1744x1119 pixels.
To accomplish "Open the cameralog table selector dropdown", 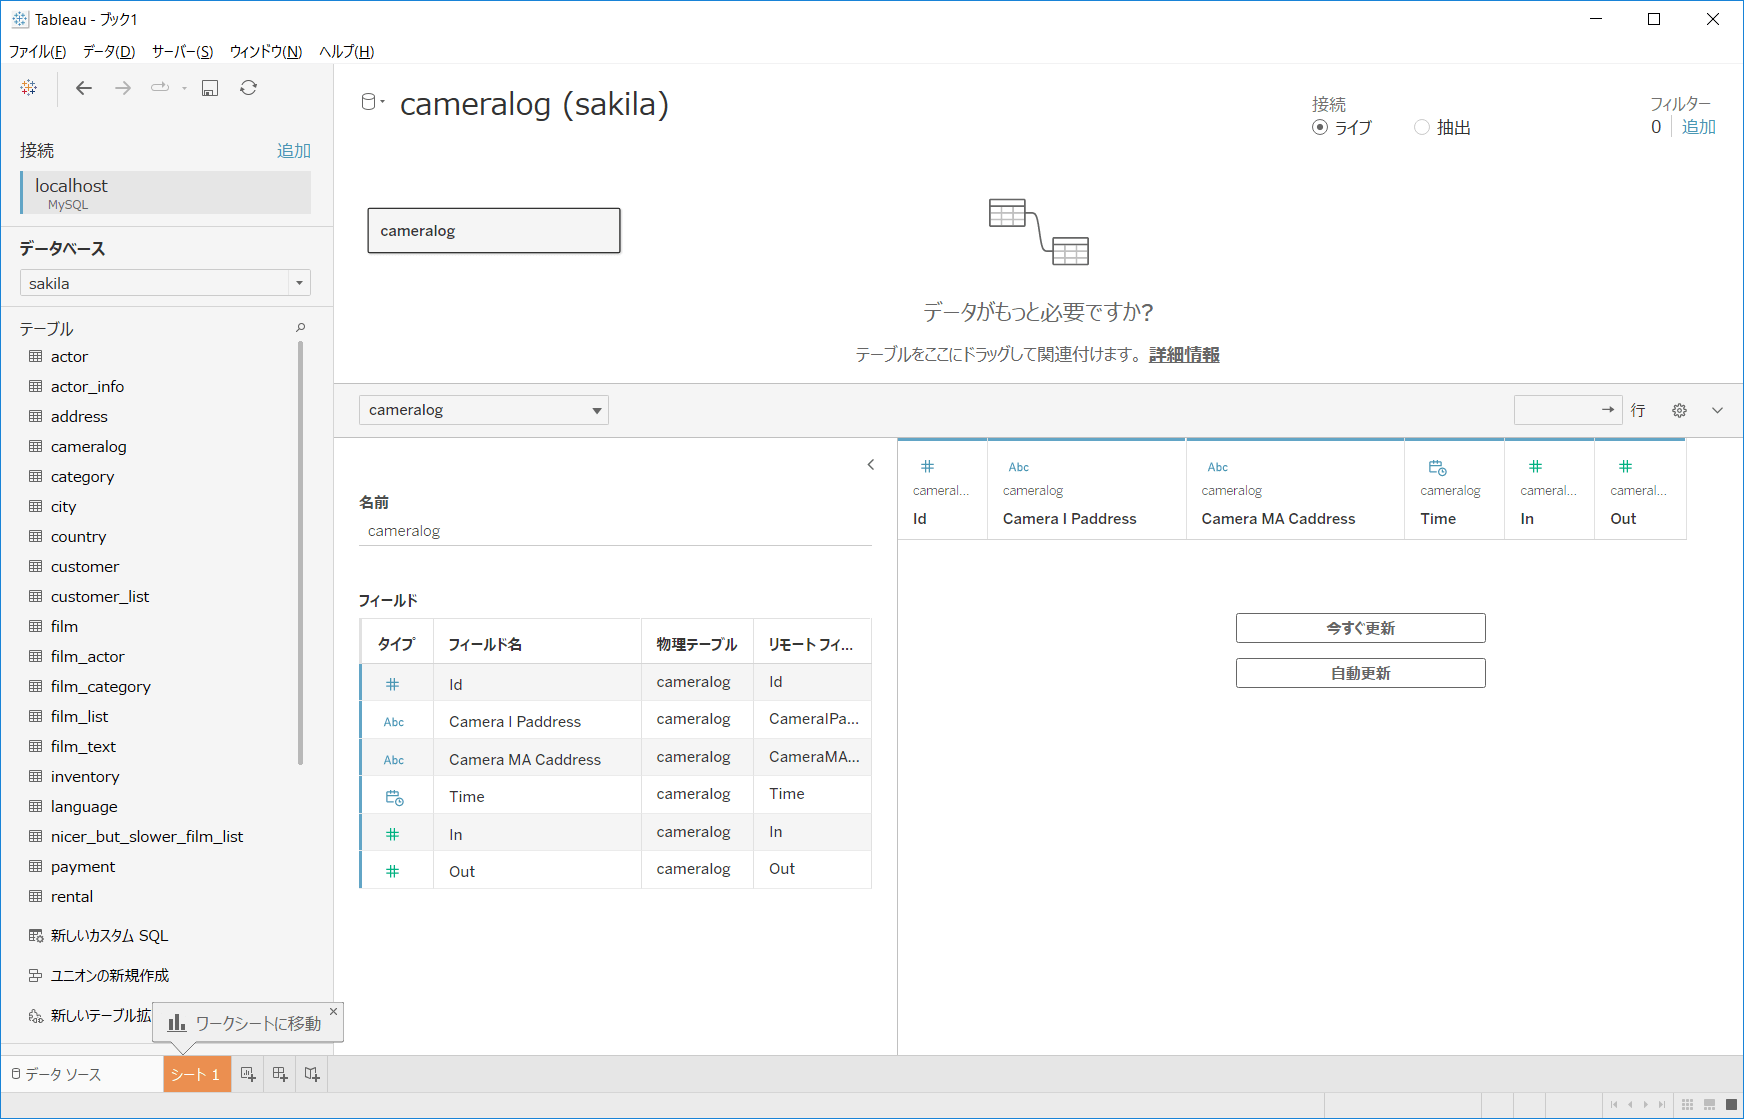I will 484,410.
